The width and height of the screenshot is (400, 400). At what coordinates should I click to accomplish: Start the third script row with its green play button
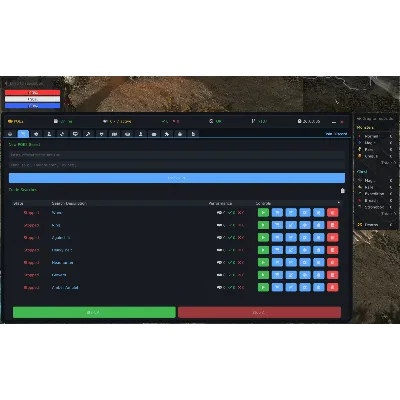[x=263, y=237]
